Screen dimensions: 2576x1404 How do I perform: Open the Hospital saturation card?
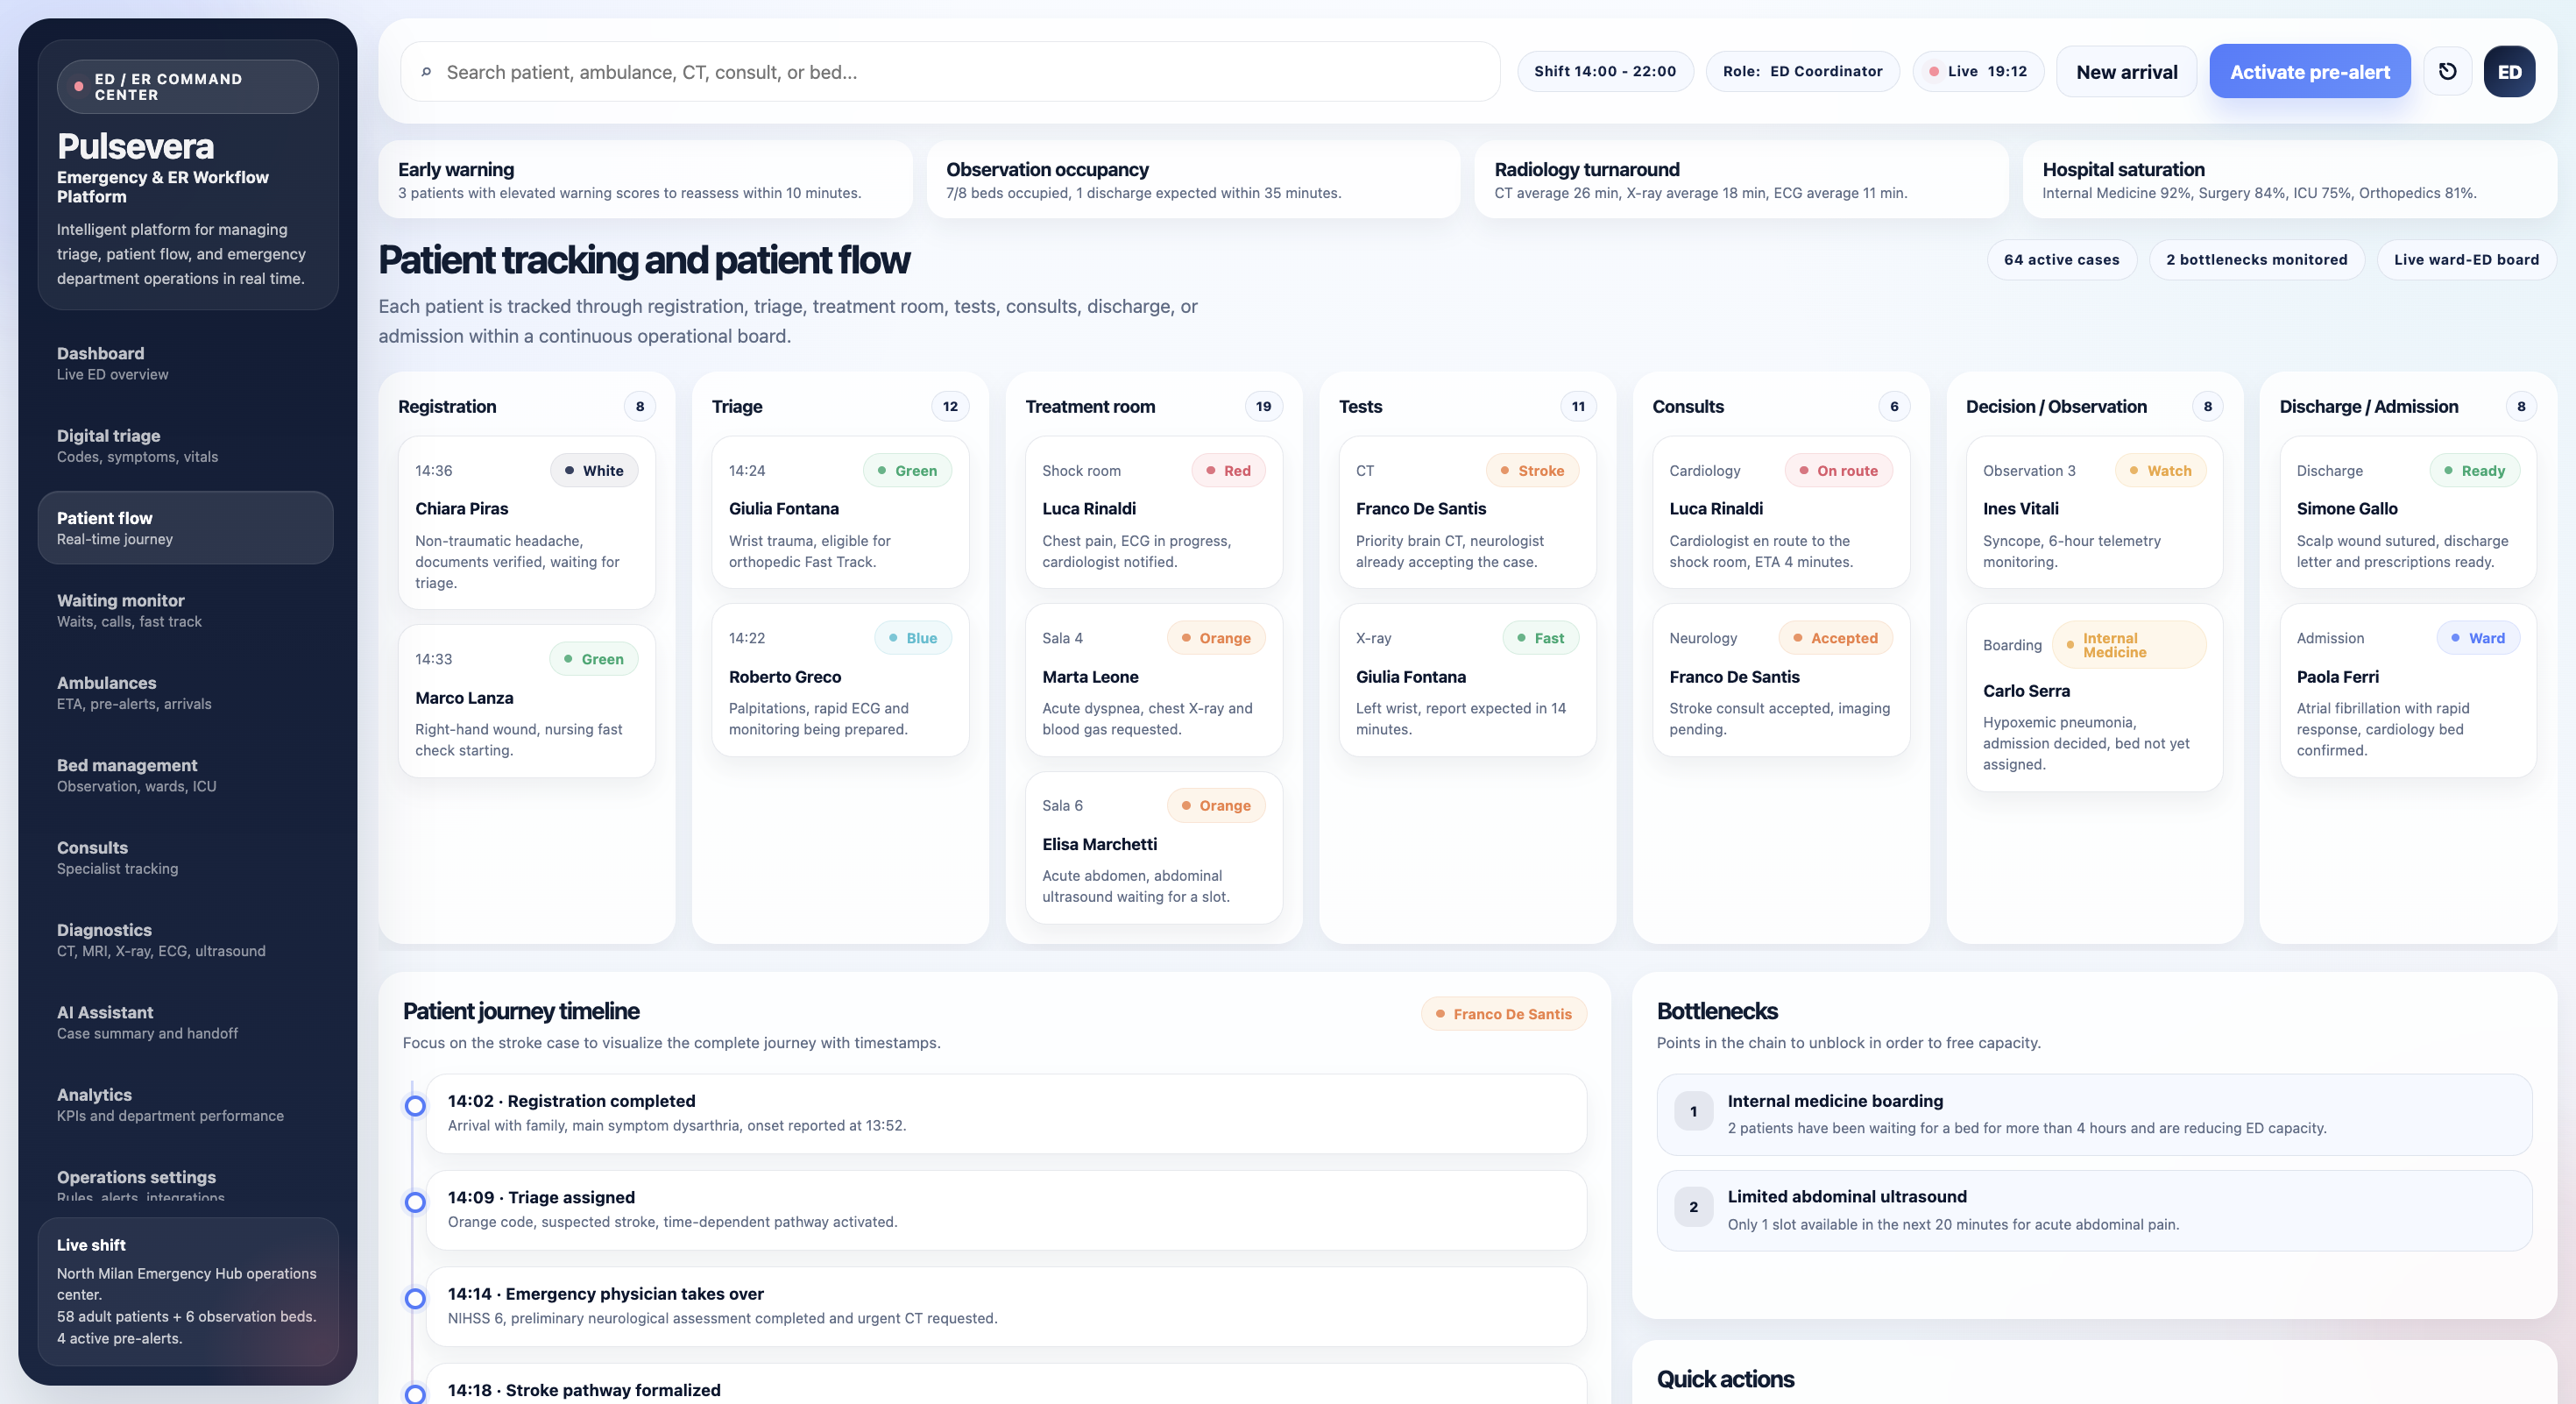2289,180
